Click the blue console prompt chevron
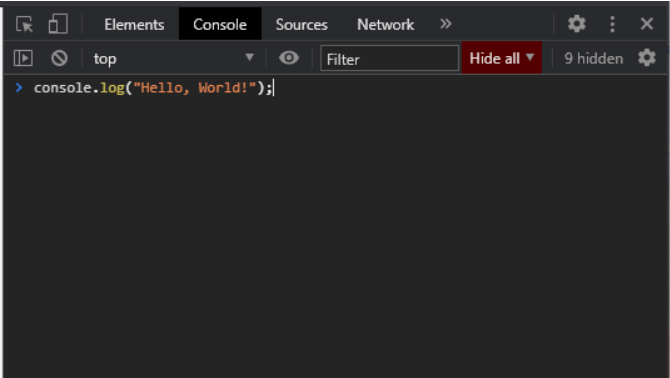The width and height of the screenshot is (670, 378). (x=19, y=88)
